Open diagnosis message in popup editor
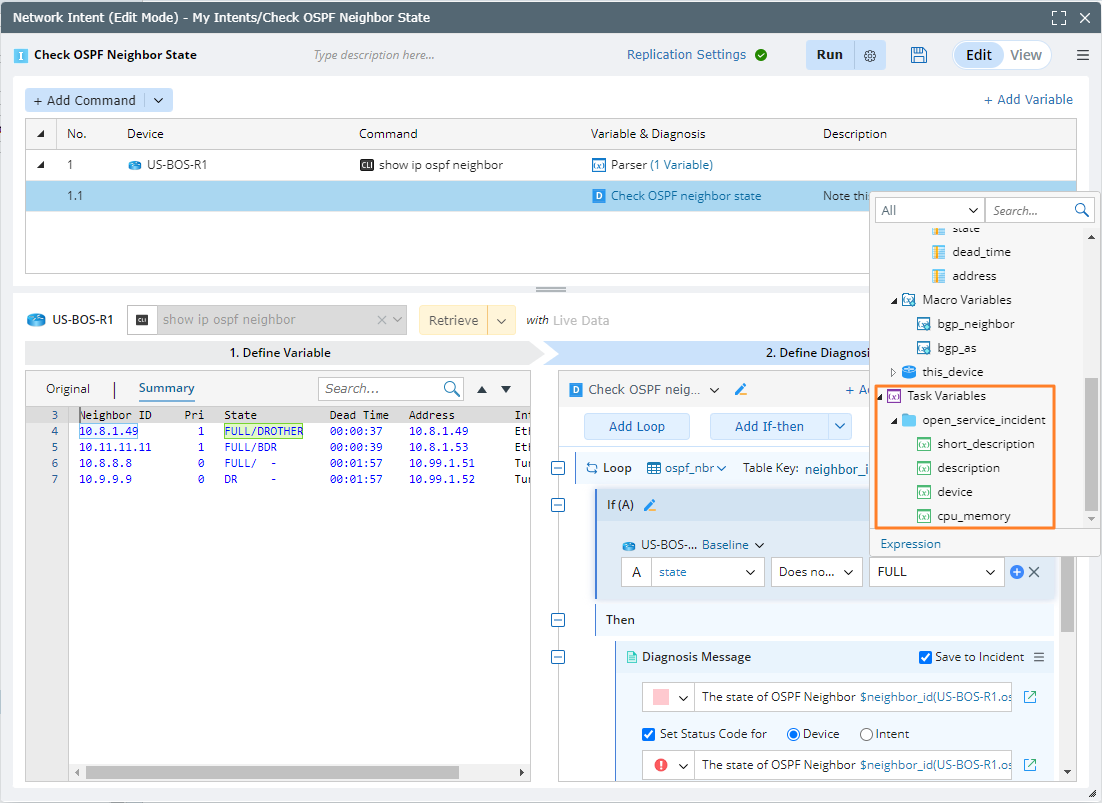 coord(1030,697)
